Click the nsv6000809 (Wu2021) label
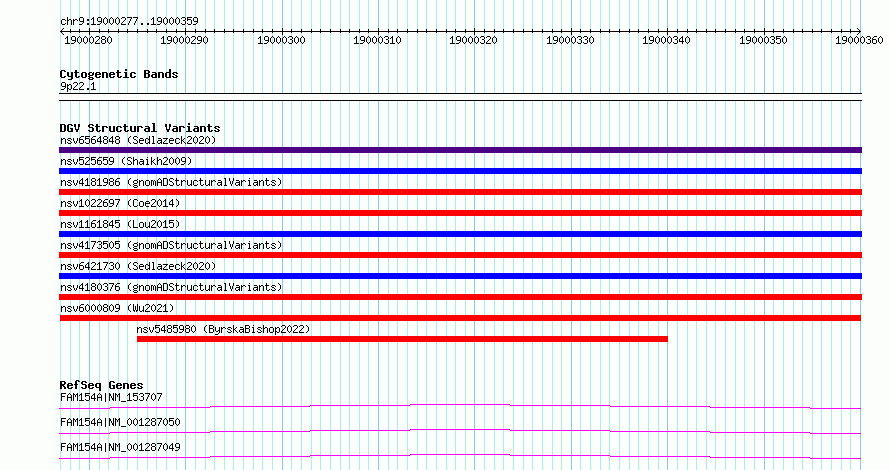 (x=117, y=308)
